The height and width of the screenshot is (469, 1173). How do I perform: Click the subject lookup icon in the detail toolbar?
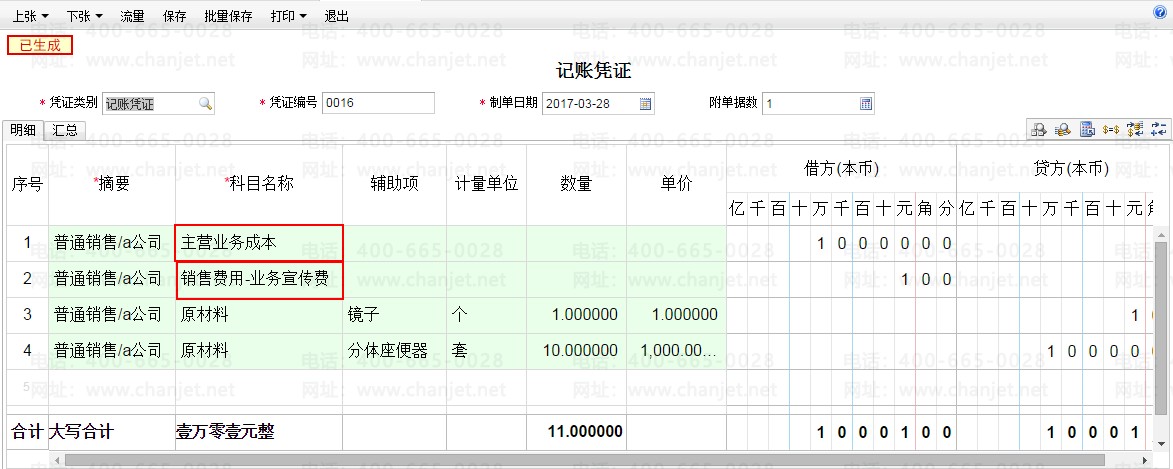click(x=1039, y=129)
